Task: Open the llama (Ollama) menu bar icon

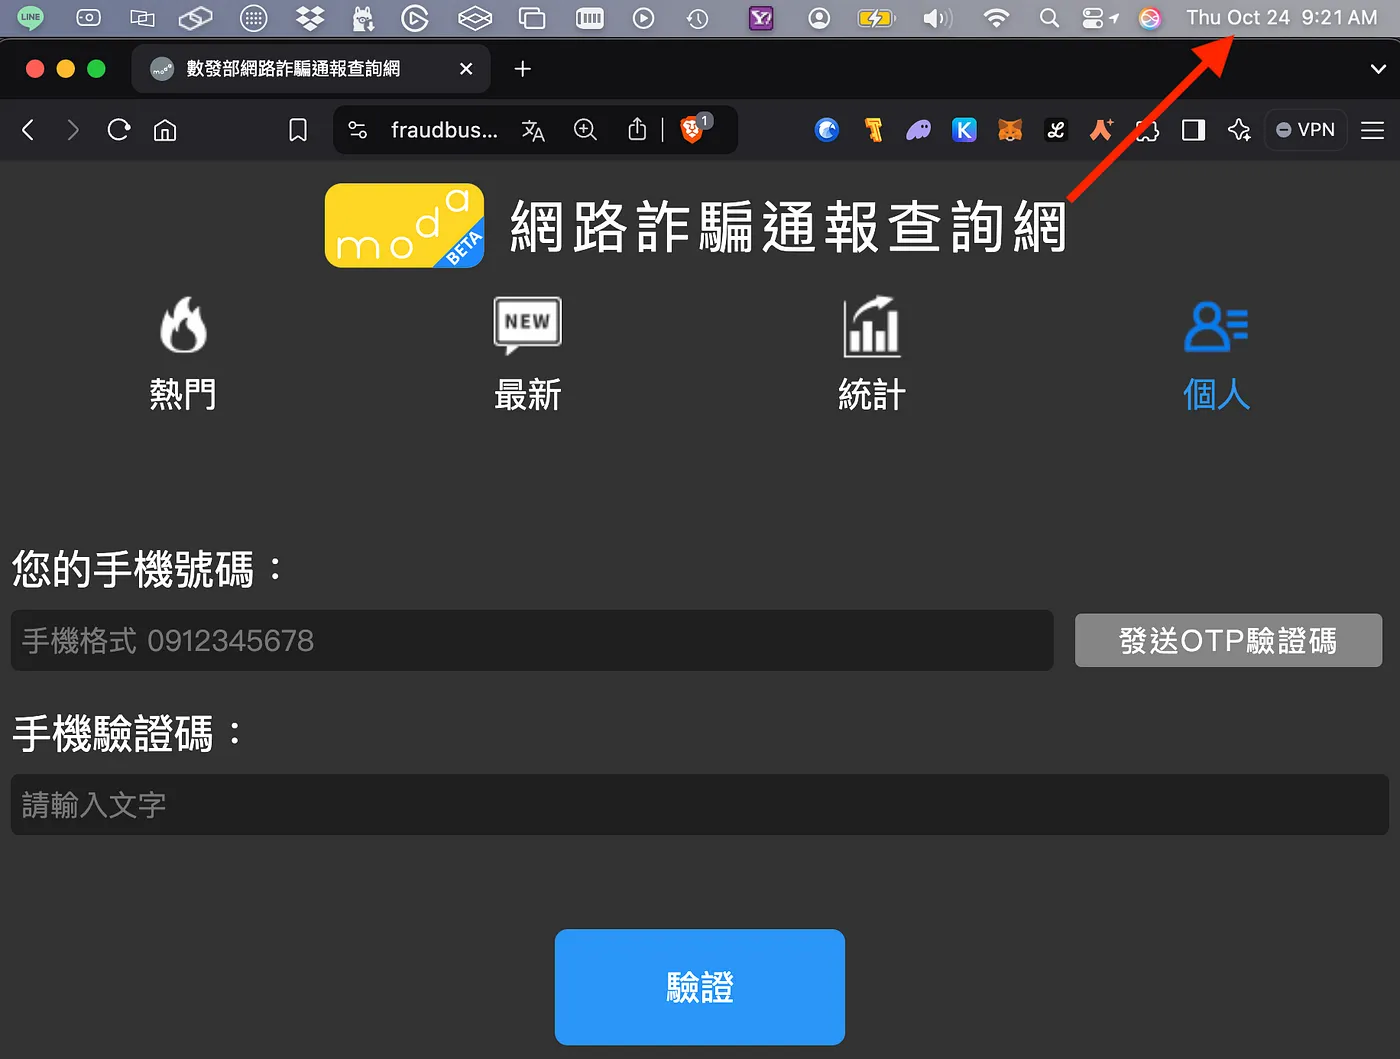Action: click(363, 17)
